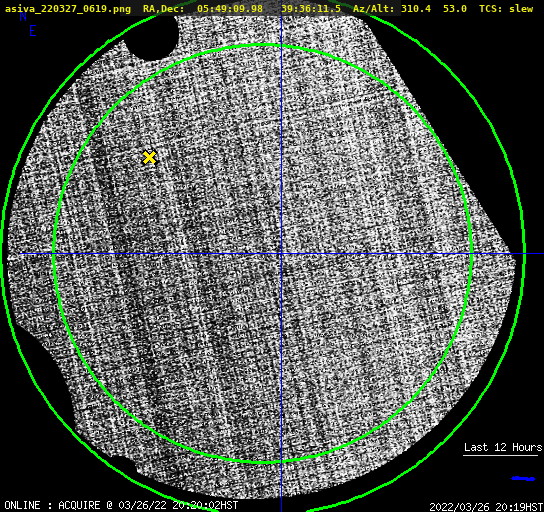Click the RA,Dec: label in header
The width and height of the screenshot is (544, 512).
point(163,9)
